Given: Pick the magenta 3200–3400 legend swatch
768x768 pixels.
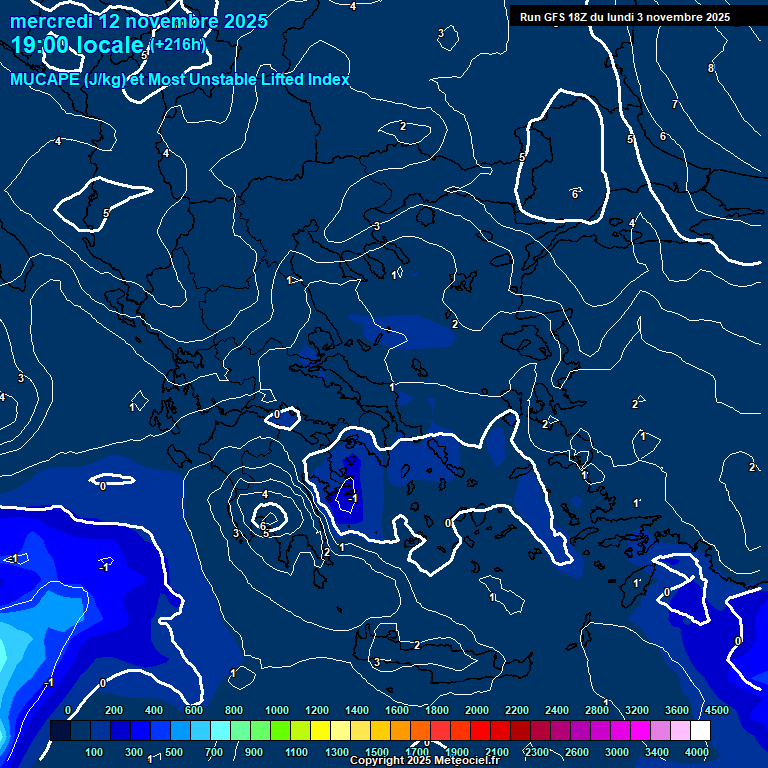Looking at the screenshot, I should click(x=640, y=730).
